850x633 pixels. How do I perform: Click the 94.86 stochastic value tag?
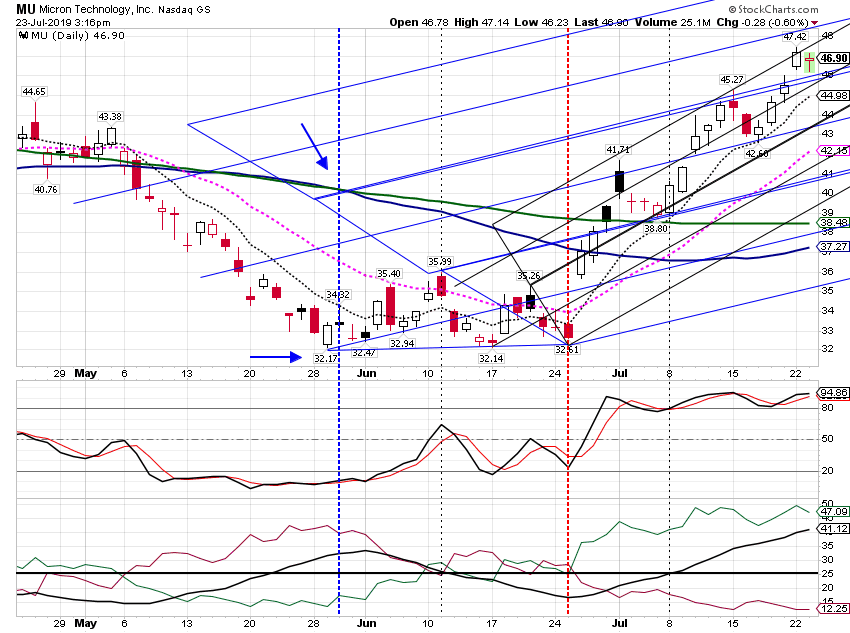(834, 393)
